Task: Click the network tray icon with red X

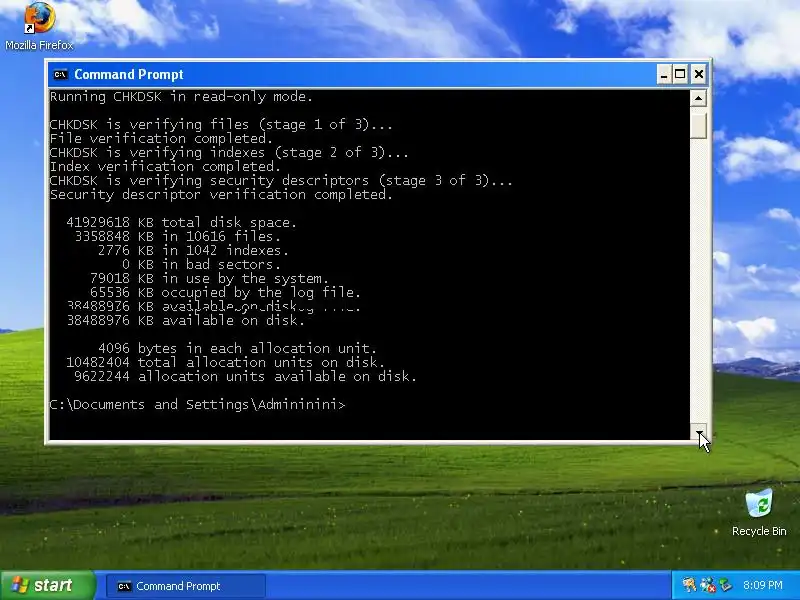Action: click(708, 585)
